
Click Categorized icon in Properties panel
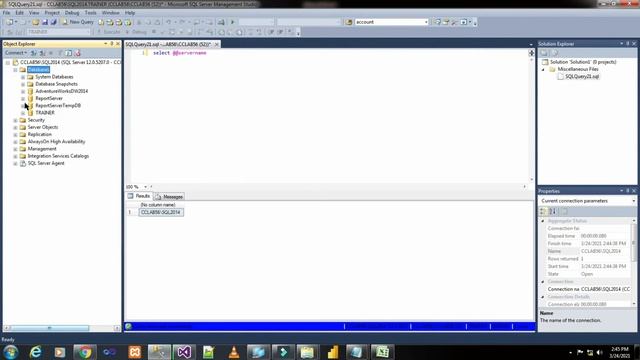click(x=543, y=211)
